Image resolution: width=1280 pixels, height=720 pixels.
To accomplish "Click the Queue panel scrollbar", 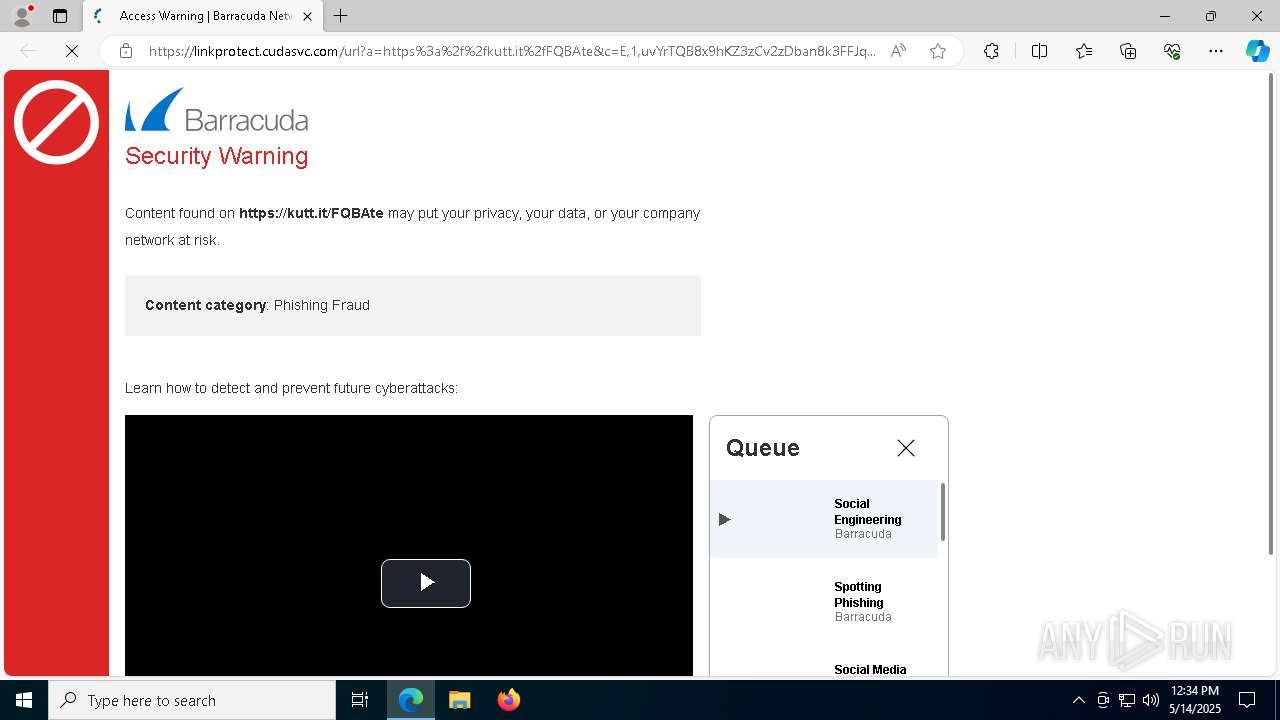I will click(943, 512).
